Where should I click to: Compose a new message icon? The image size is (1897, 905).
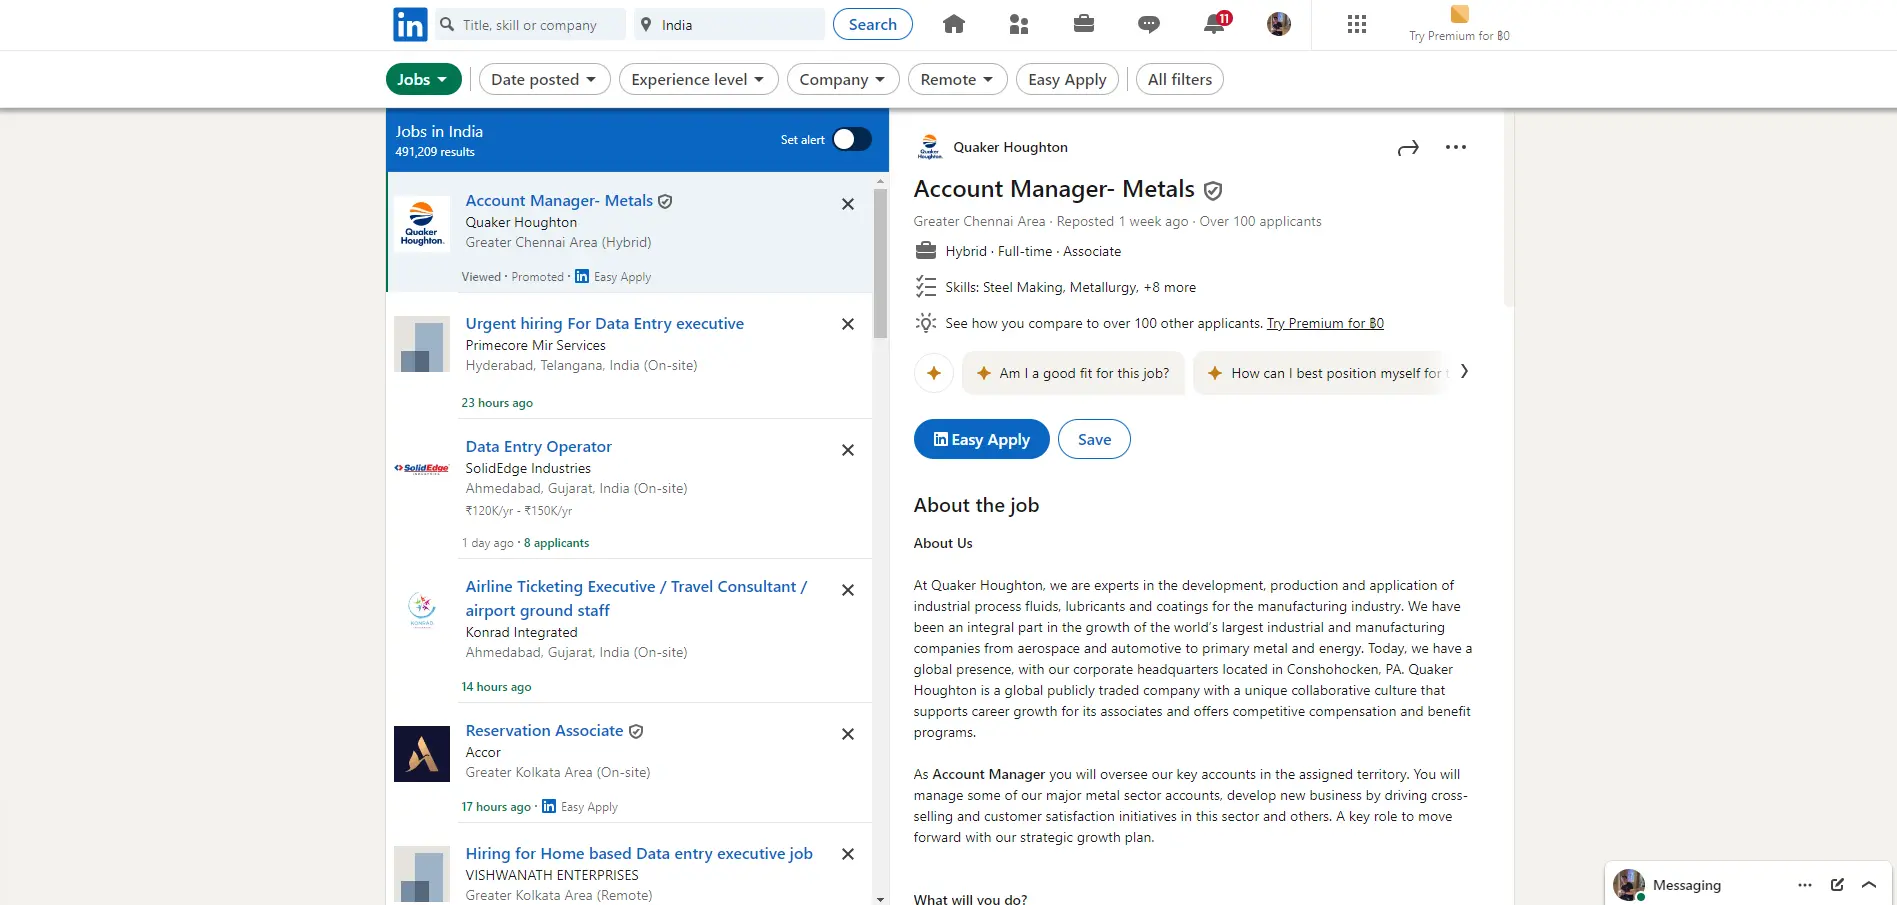pos(1837,885)
